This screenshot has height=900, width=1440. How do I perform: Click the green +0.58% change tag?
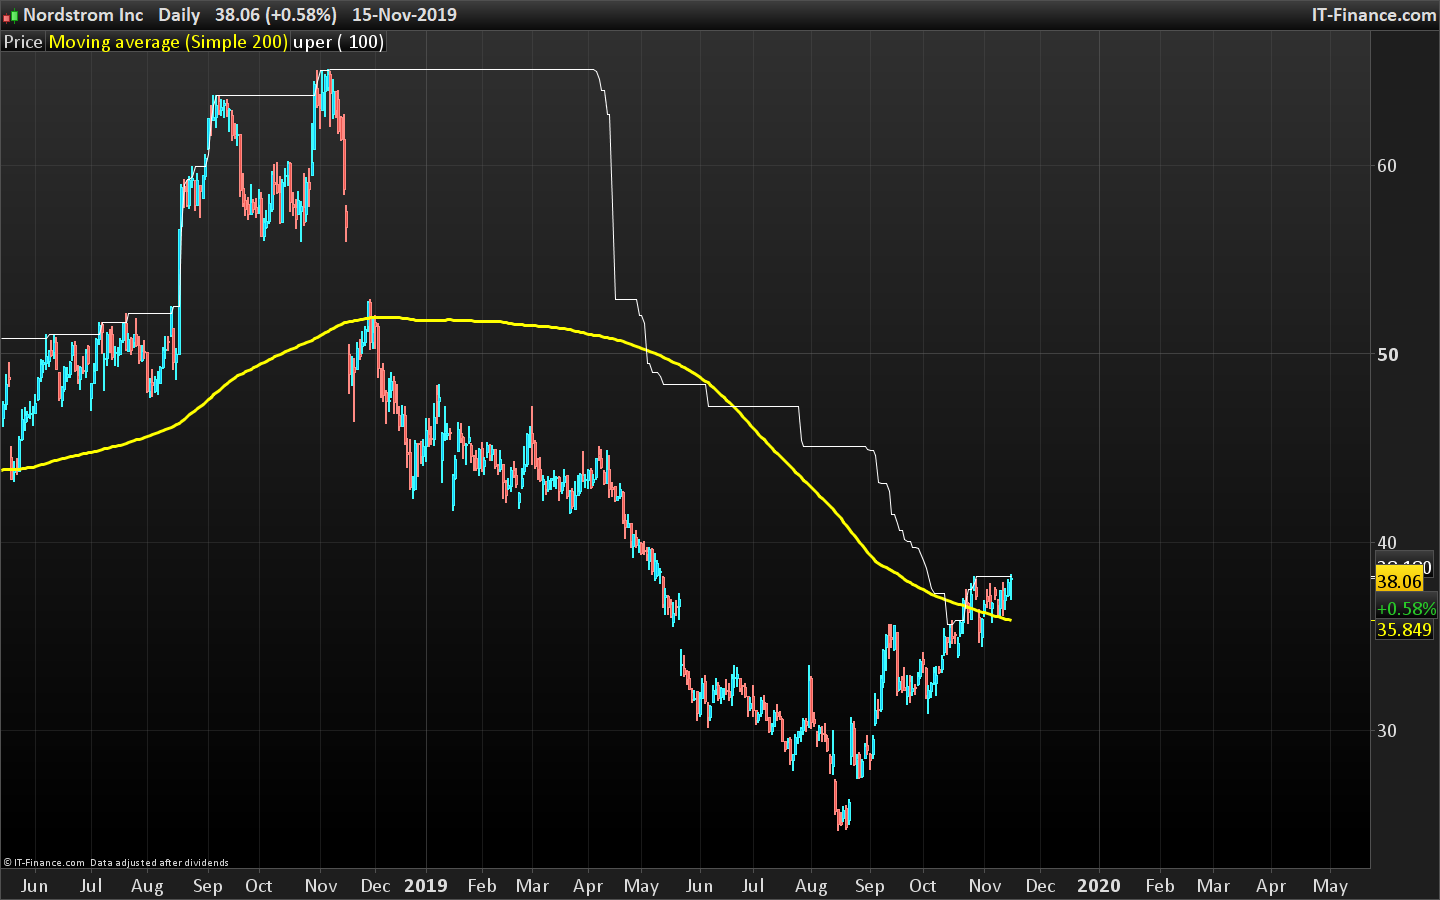[1406, 609]
